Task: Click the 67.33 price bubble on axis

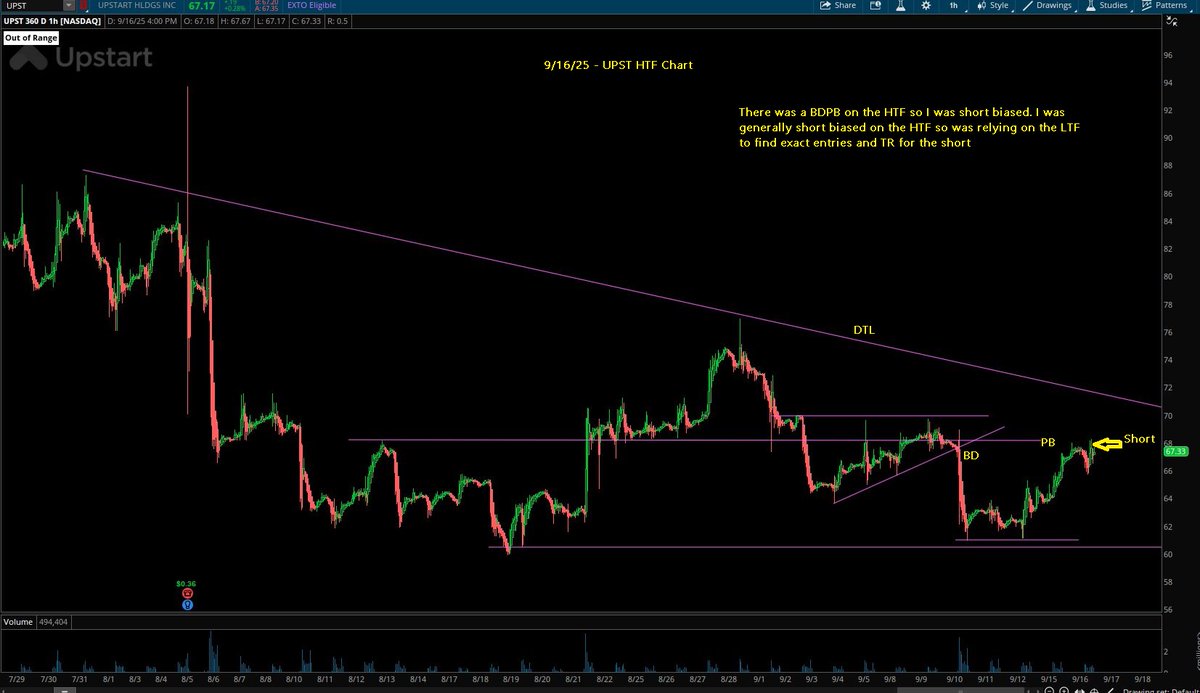Action: click(x=1179, y=452)
